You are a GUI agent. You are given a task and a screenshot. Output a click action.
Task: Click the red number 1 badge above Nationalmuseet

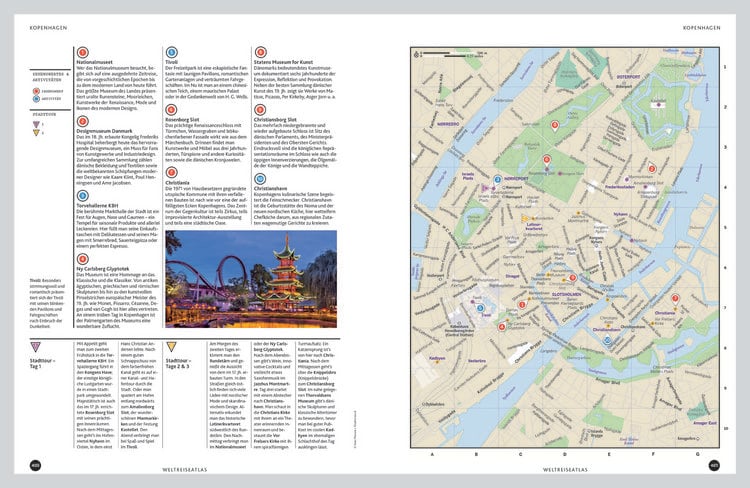pos(82,53)
